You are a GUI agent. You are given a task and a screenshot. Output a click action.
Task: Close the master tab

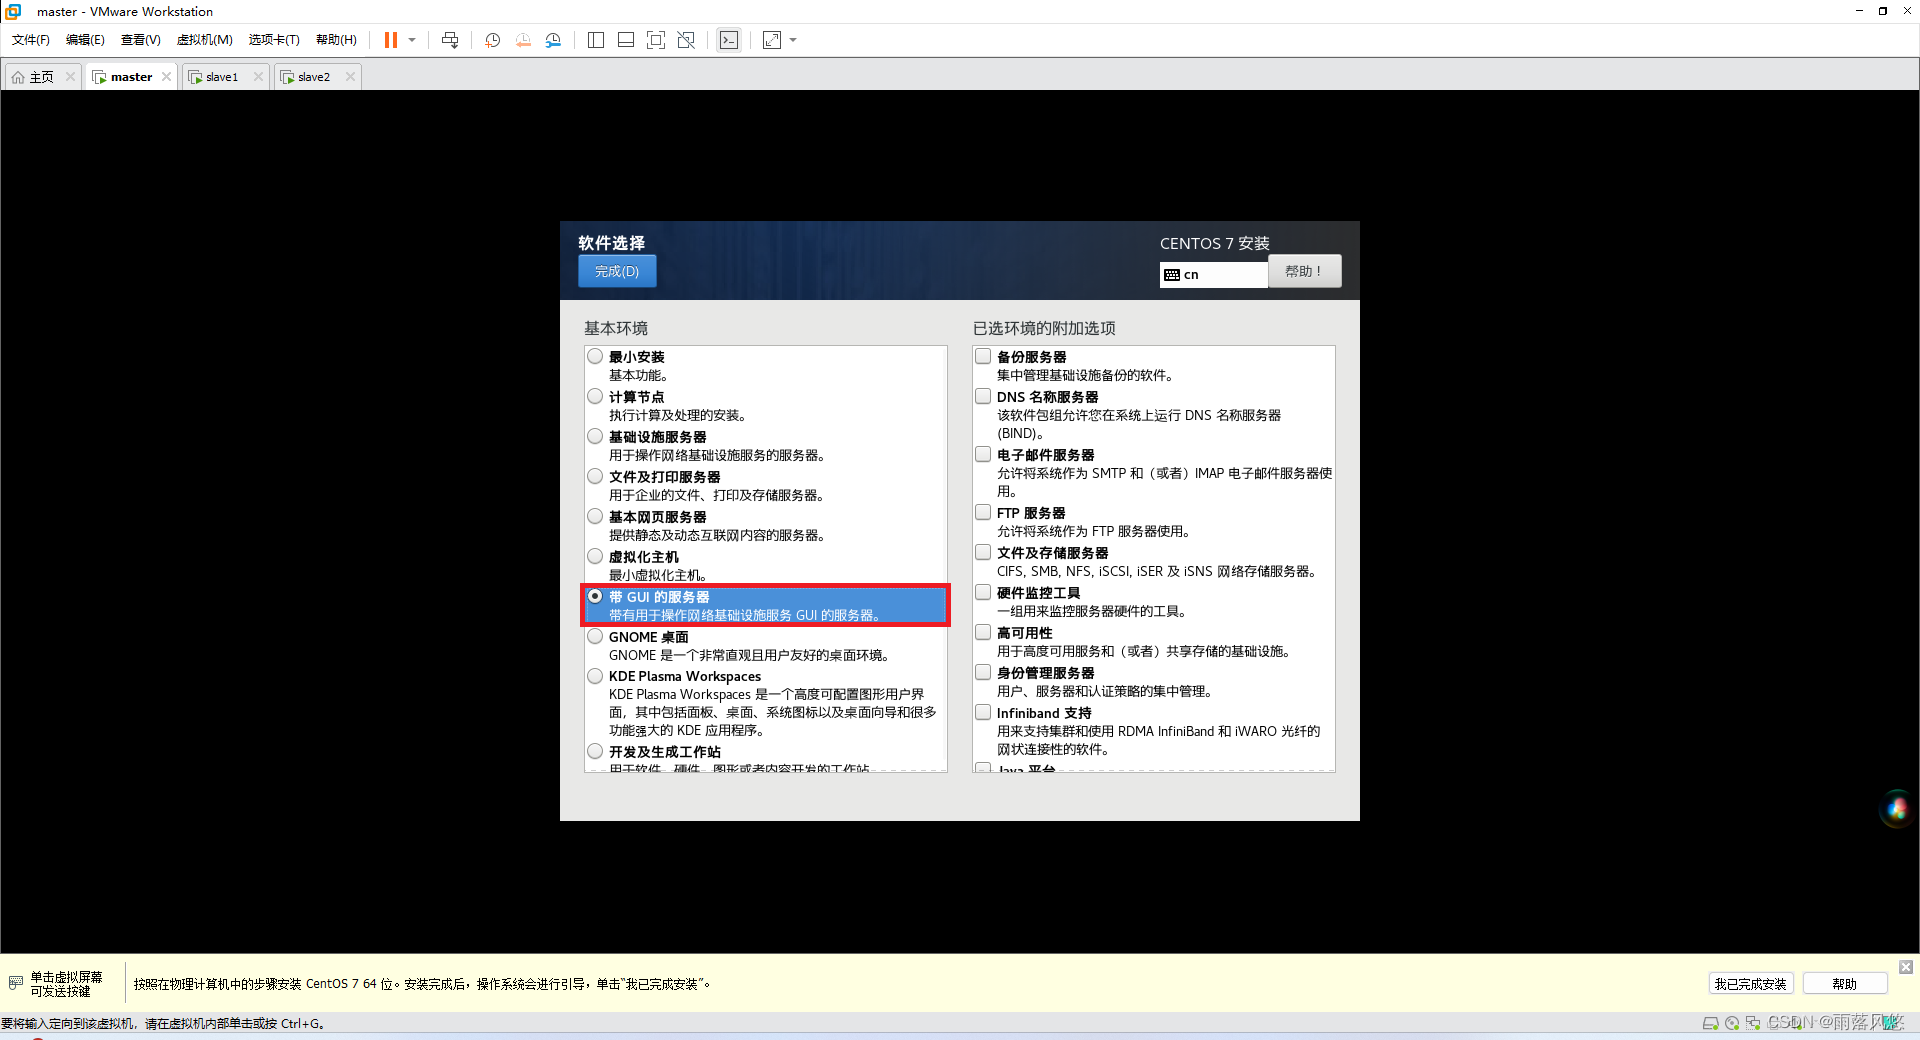[166, 76]
